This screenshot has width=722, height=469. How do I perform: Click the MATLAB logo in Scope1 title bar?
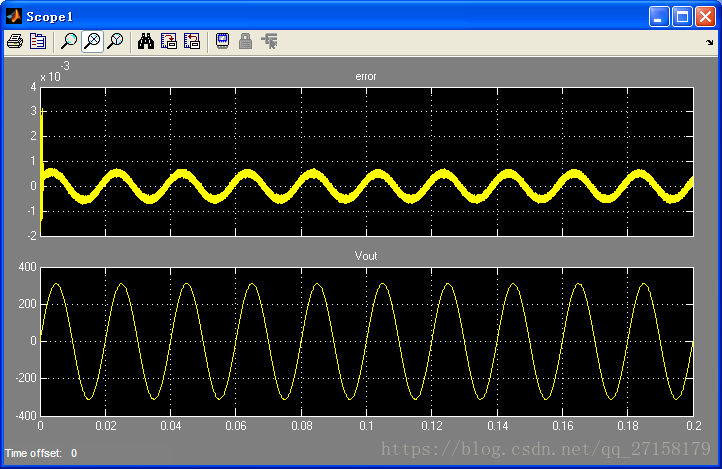point(13,17)
